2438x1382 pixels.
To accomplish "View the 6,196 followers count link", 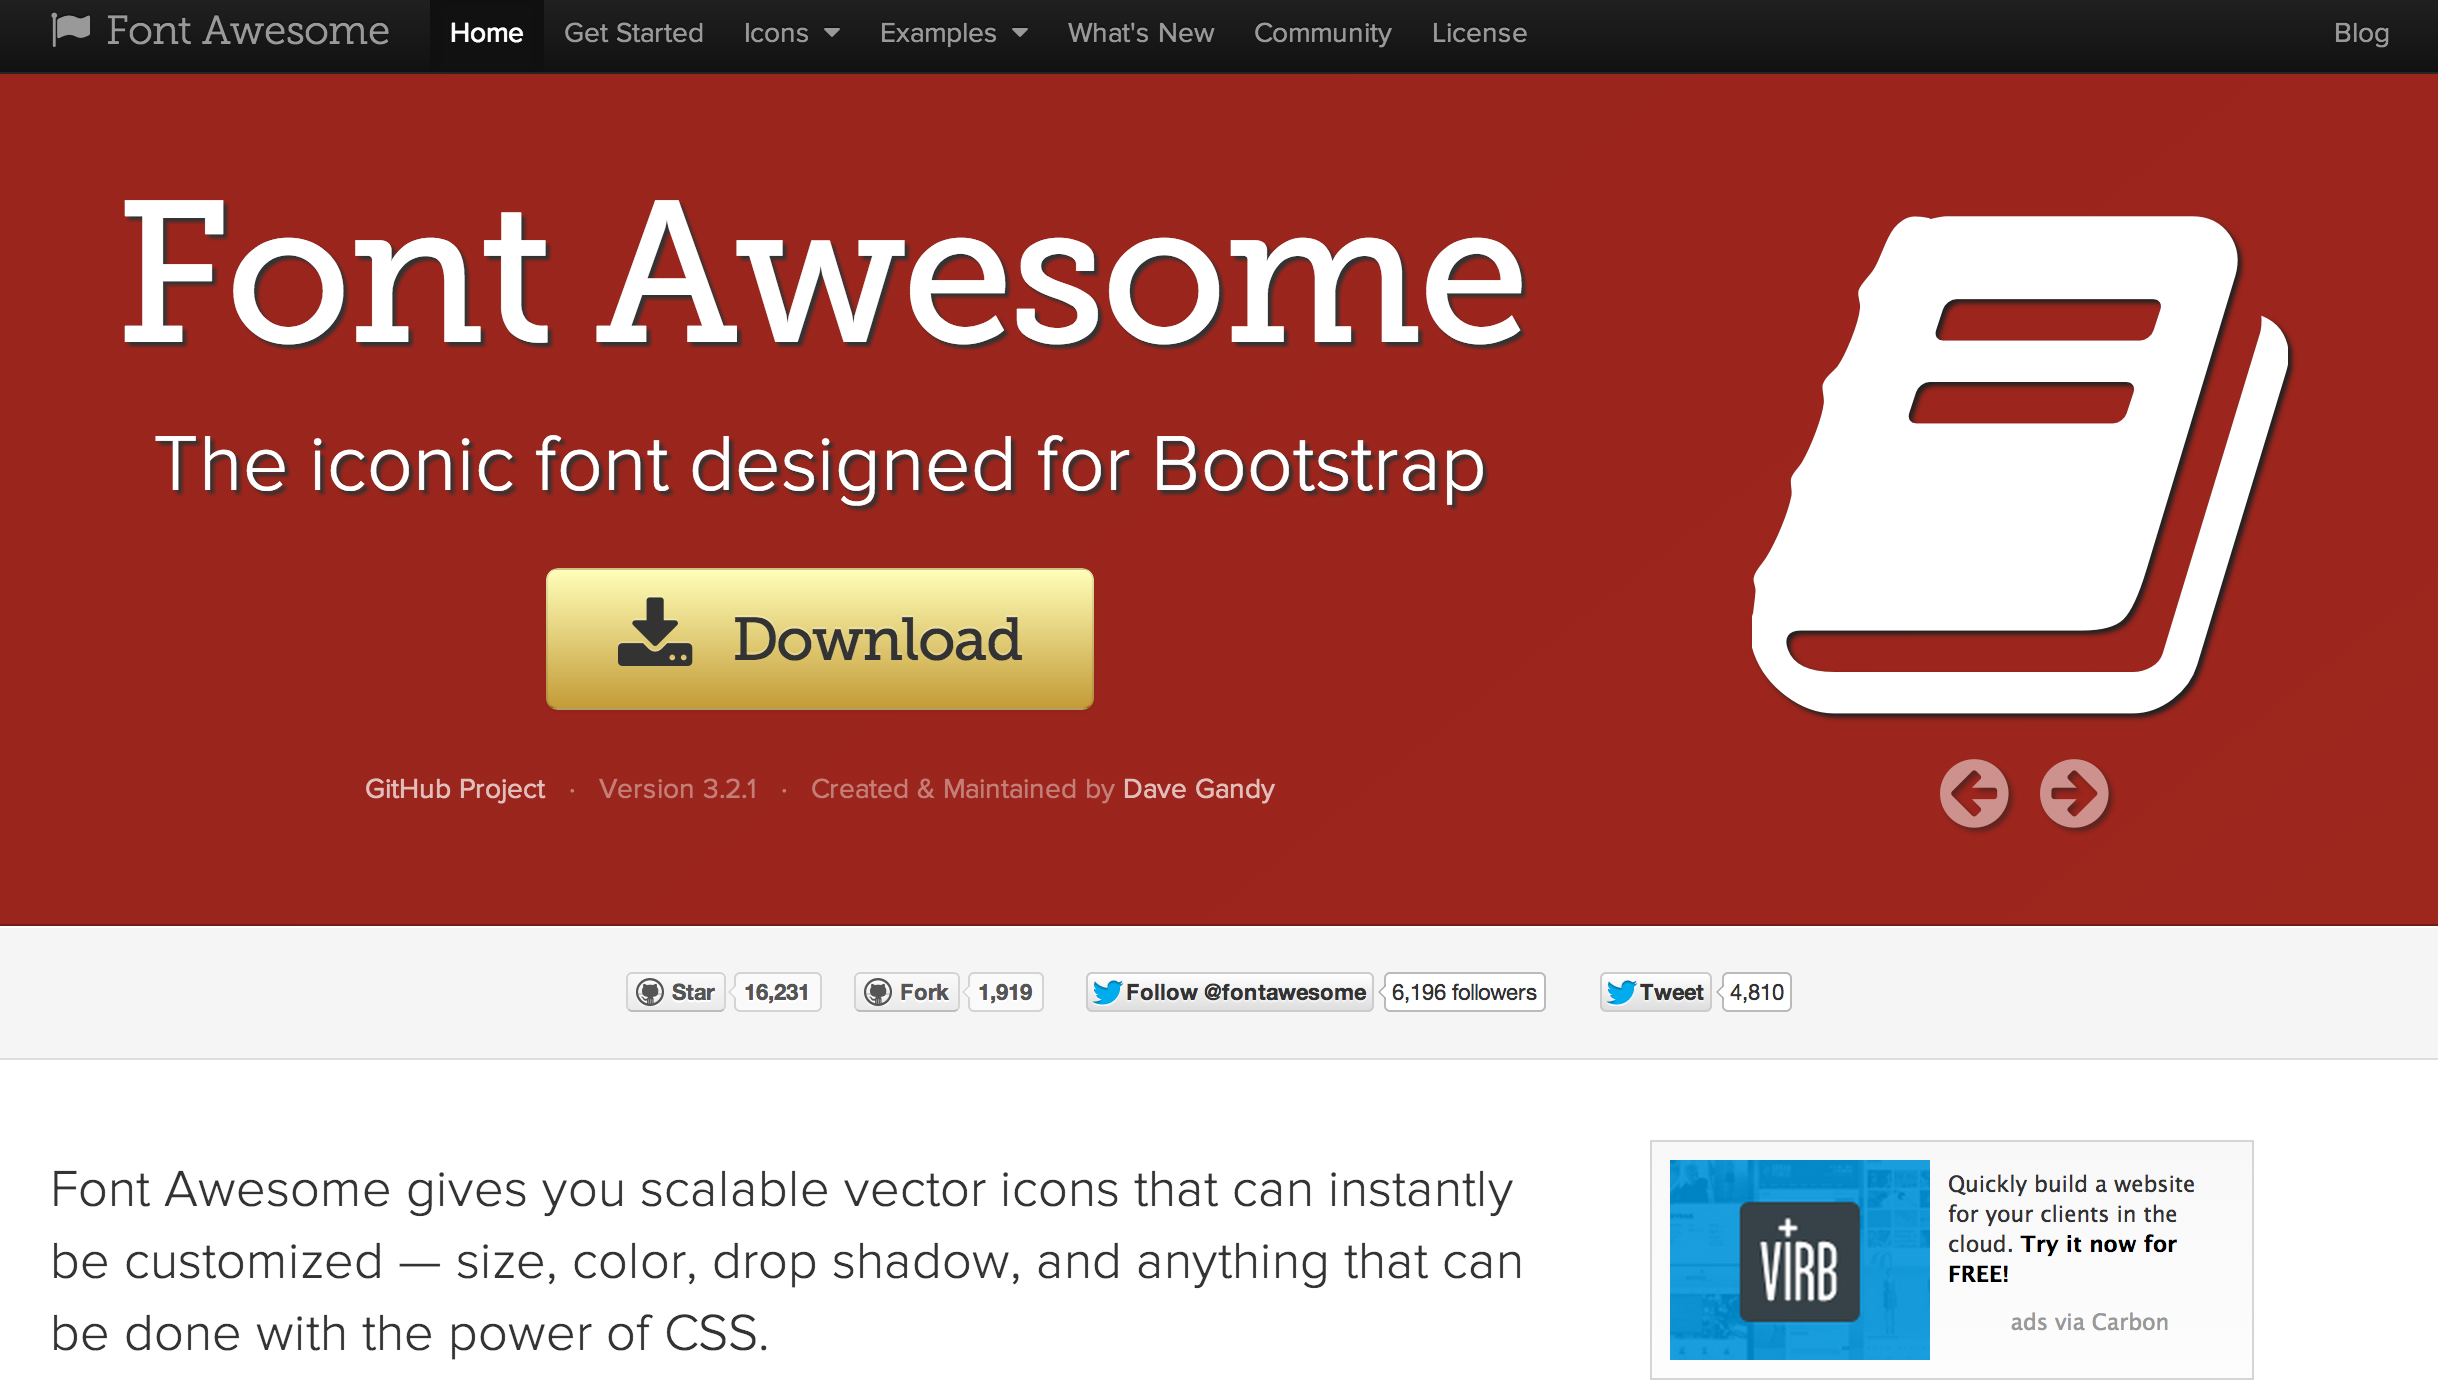I will tap(1463, 991).
